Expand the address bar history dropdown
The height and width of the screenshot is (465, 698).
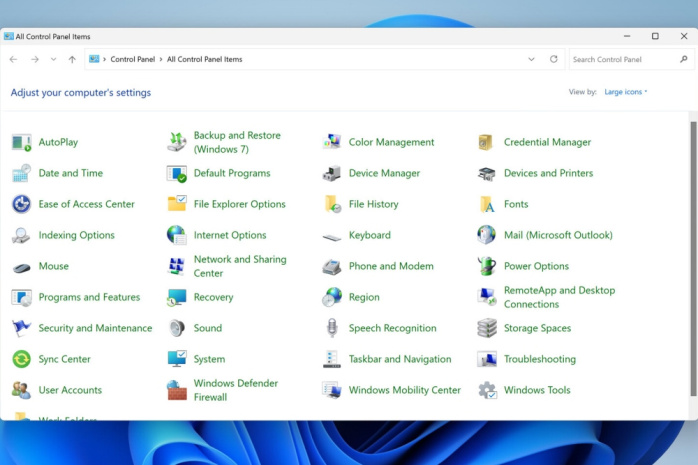(531, 59)
